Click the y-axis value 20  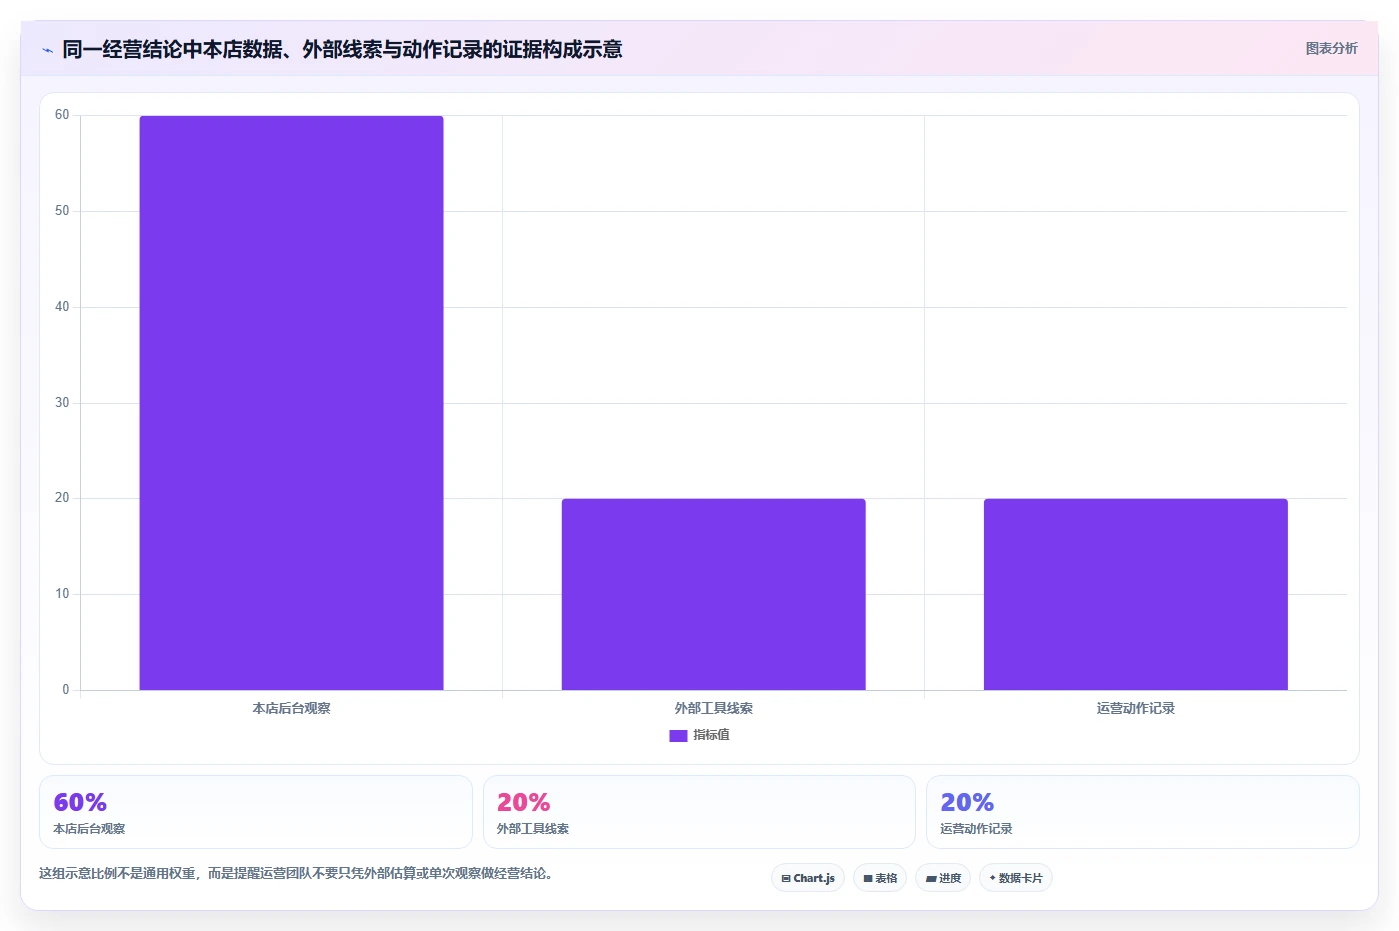(x=62, y=498)
